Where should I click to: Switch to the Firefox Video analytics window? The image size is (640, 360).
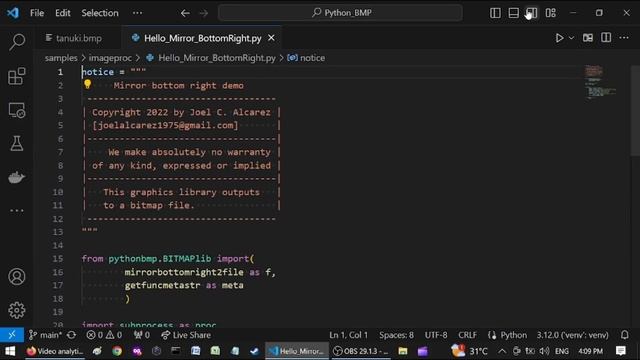(x=55, y=351)
